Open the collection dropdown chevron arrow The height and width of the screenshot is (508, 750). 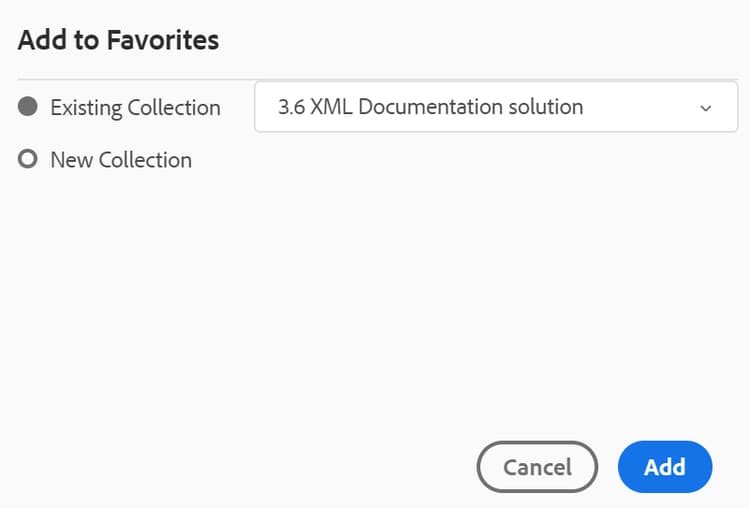[705, 107]
